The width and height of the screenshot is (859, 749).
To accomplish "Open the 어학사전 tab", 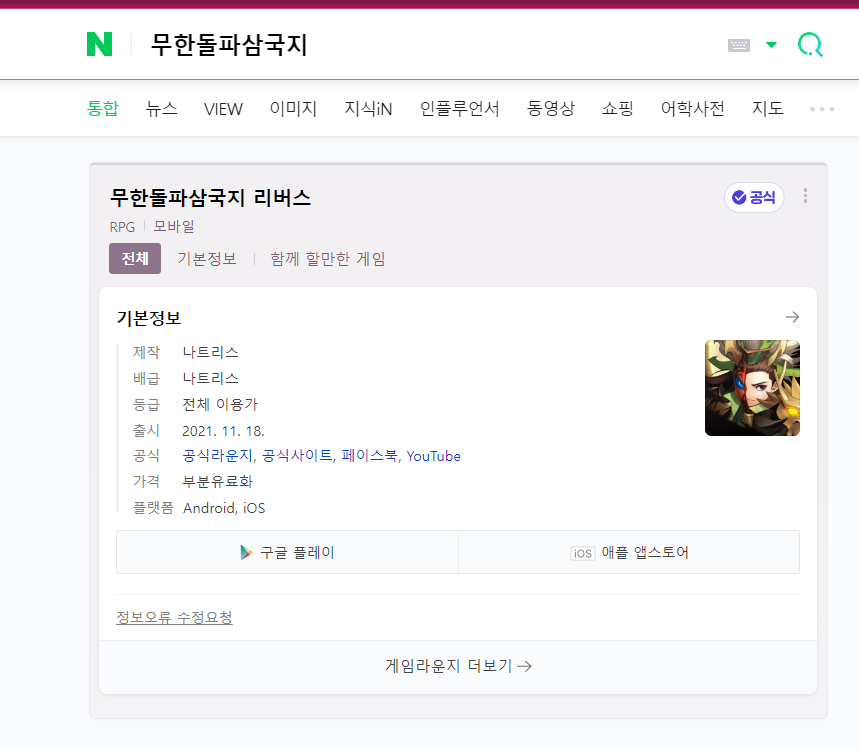I will point(692,108).
